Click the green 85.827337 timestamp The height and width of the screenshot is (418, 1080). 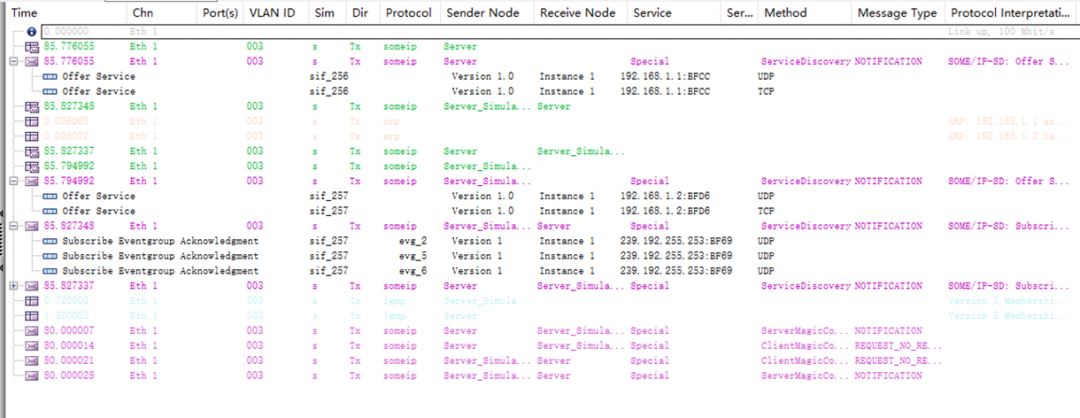69,151
